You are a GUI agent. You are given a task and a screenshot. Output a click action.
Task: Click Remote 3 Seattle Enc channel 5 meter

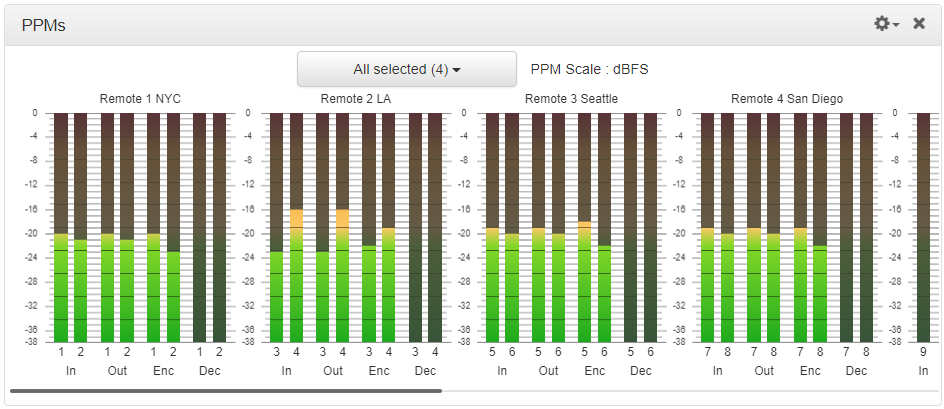pos(585,227)
